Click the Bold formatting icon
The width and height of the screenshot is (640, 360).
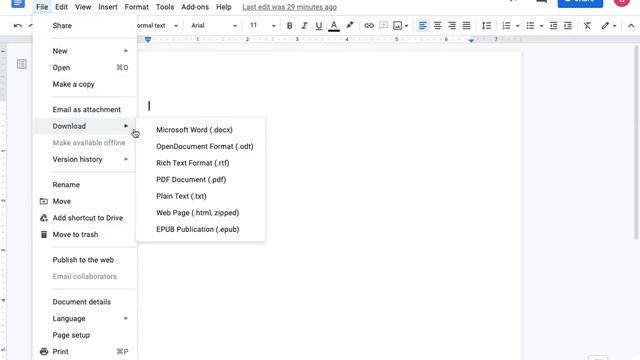[x=289, y=26]
